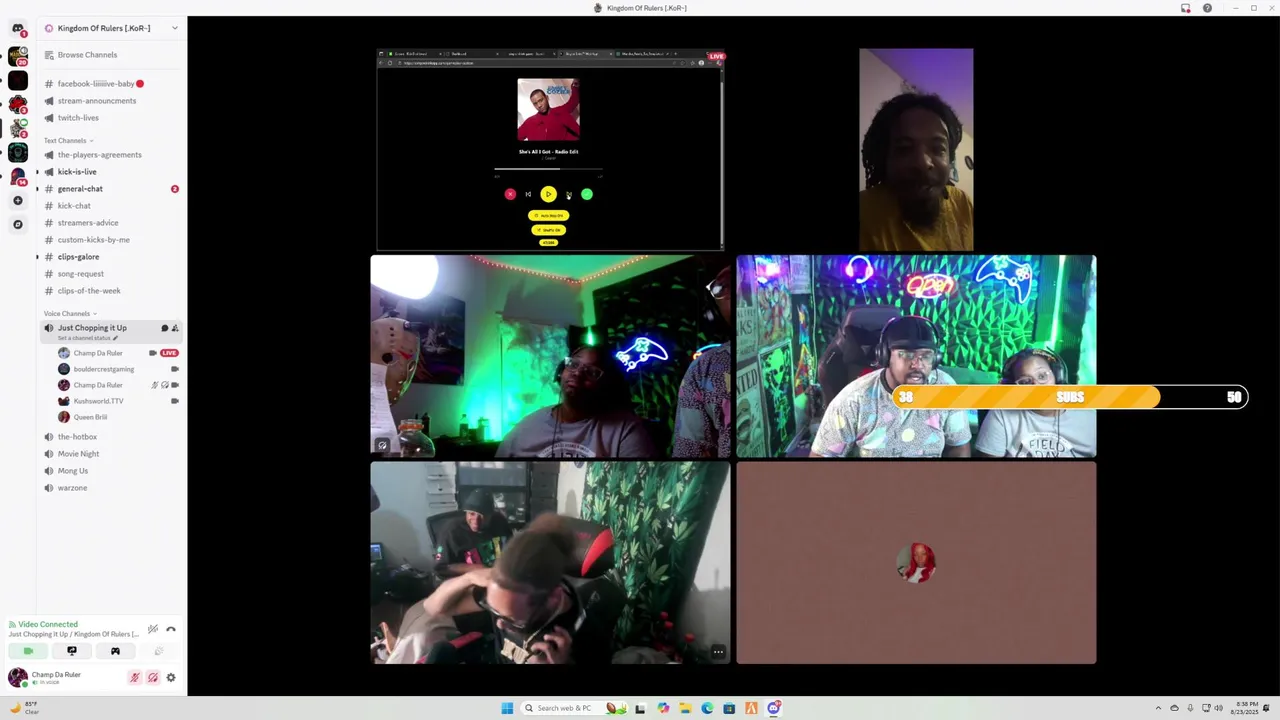The image size is (1280, 720).
Task: Edit channel status pencil icon
Action: point(115,338)
